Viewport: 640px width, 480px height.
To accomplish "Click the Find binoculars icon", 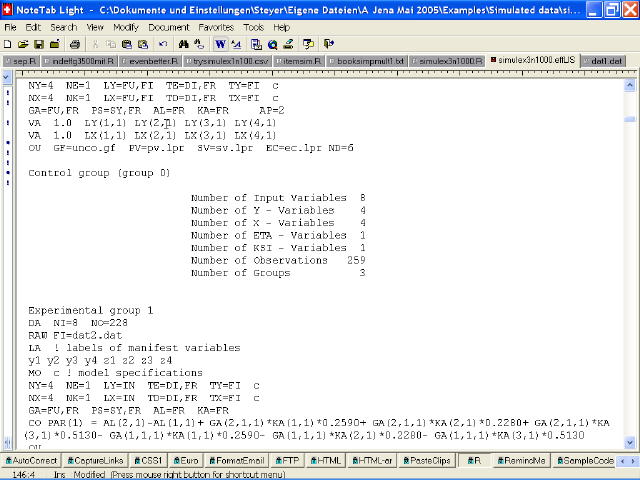I will (183, 44).
